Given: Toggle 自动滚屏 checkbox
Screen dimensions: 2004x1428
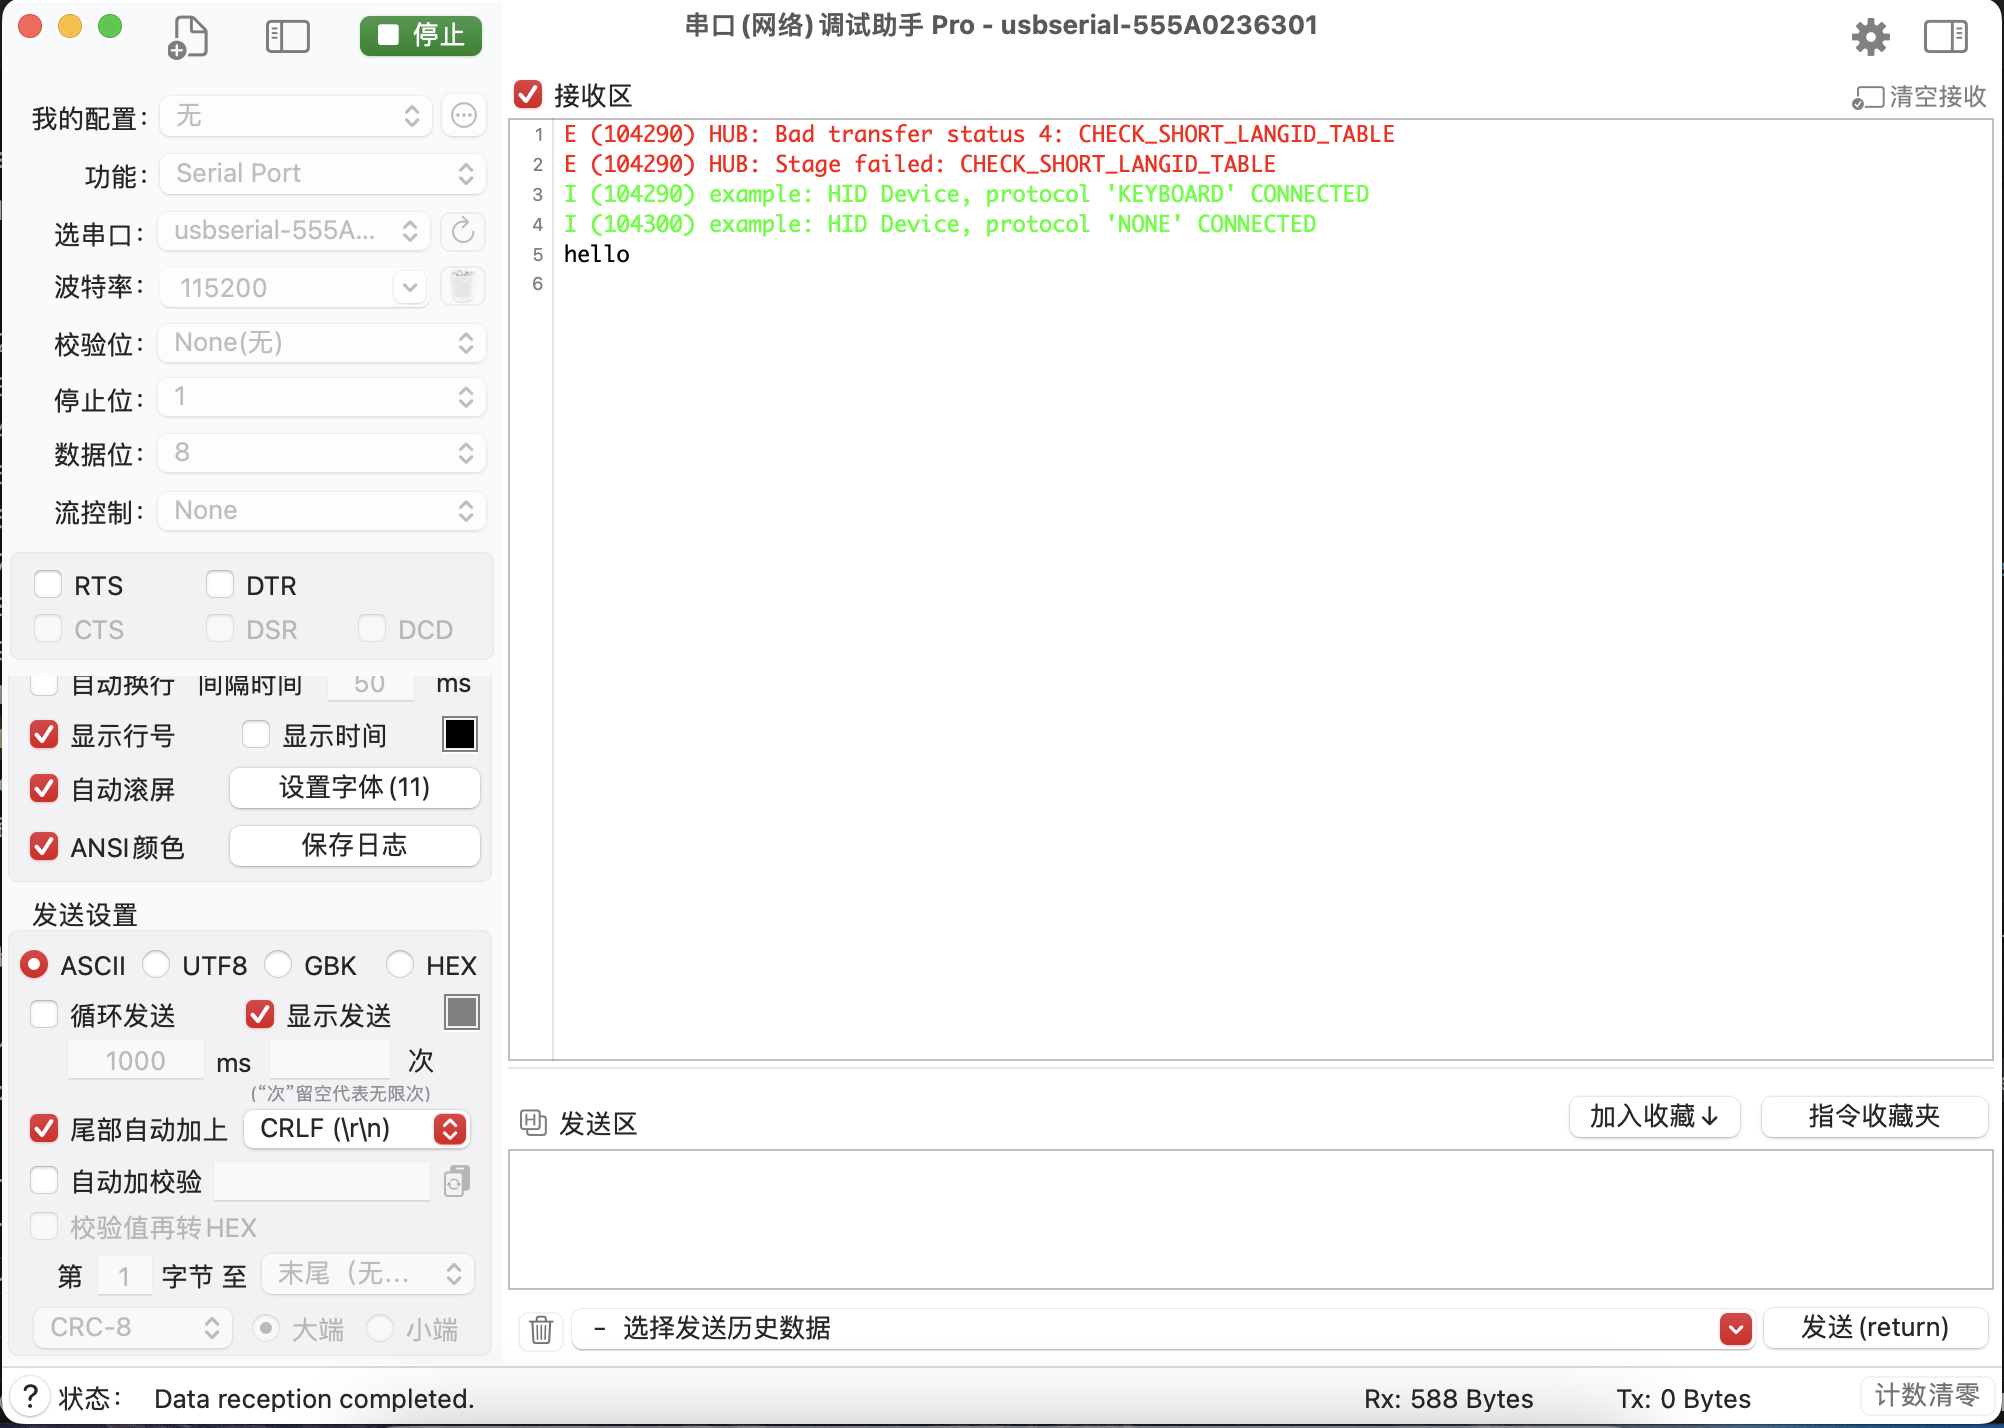Looking at the screenshot, I should [44, 789].
